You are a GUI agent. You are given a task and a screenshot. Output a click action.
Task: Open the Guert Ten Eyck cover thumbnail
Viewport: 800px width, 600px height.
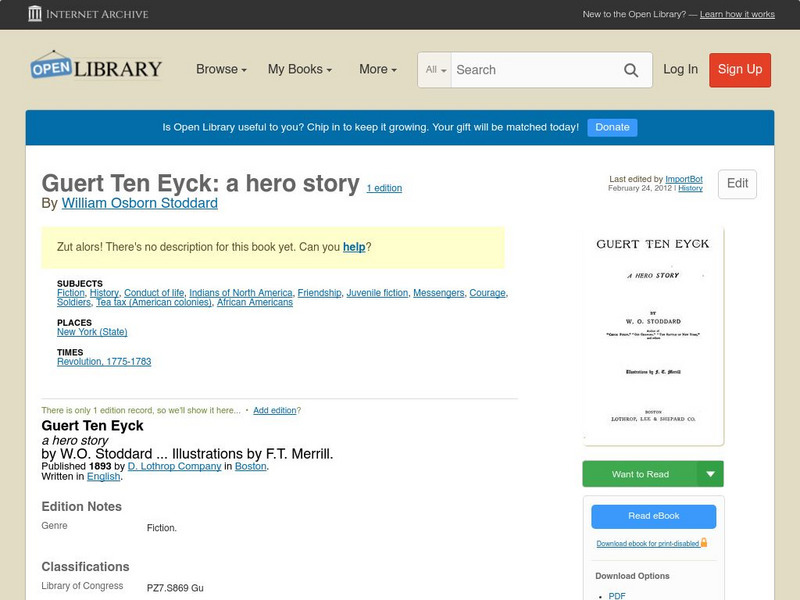(653, 335)
